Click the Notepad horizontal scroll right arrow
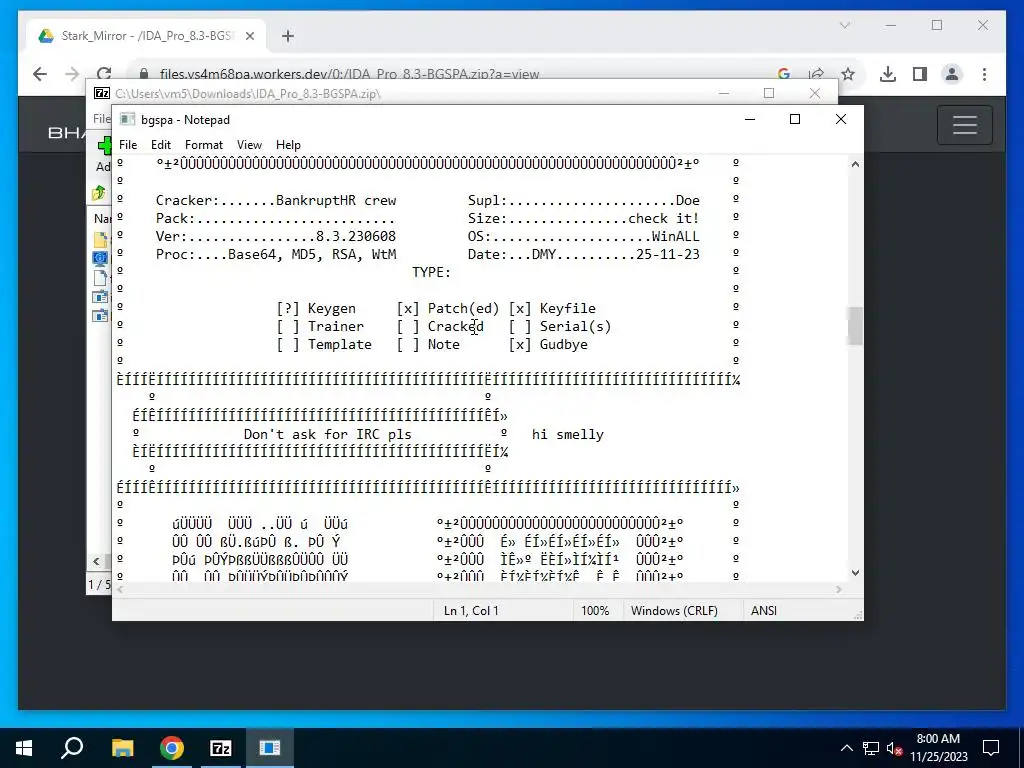The height and width of the screenshot is (768, 1024). pos(839,590)
